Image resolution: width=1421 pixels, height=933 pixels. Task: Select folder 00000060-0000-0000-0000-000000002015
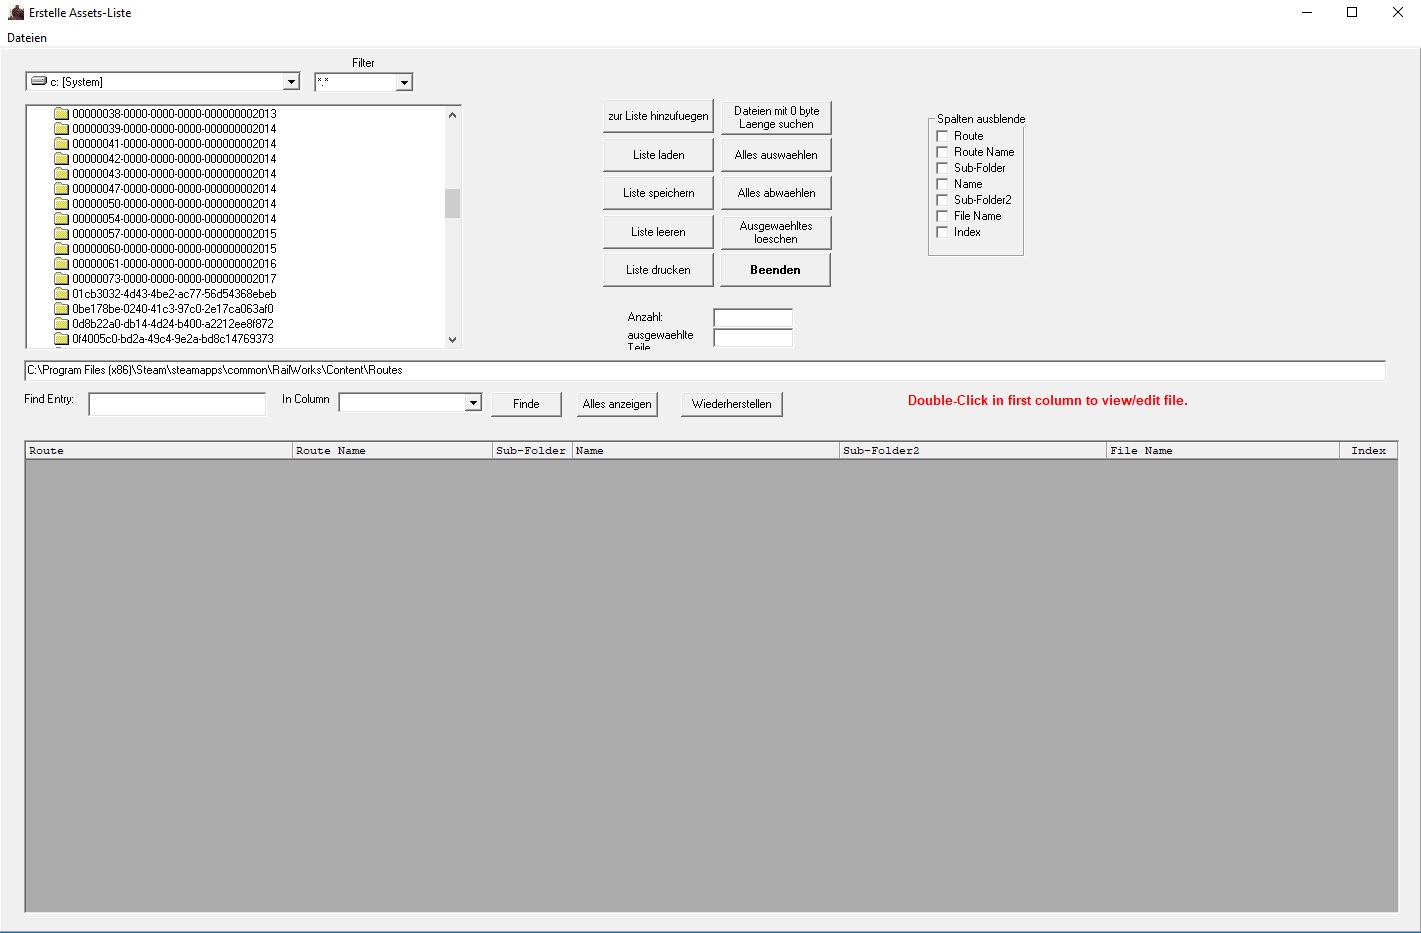pos(174,249)
